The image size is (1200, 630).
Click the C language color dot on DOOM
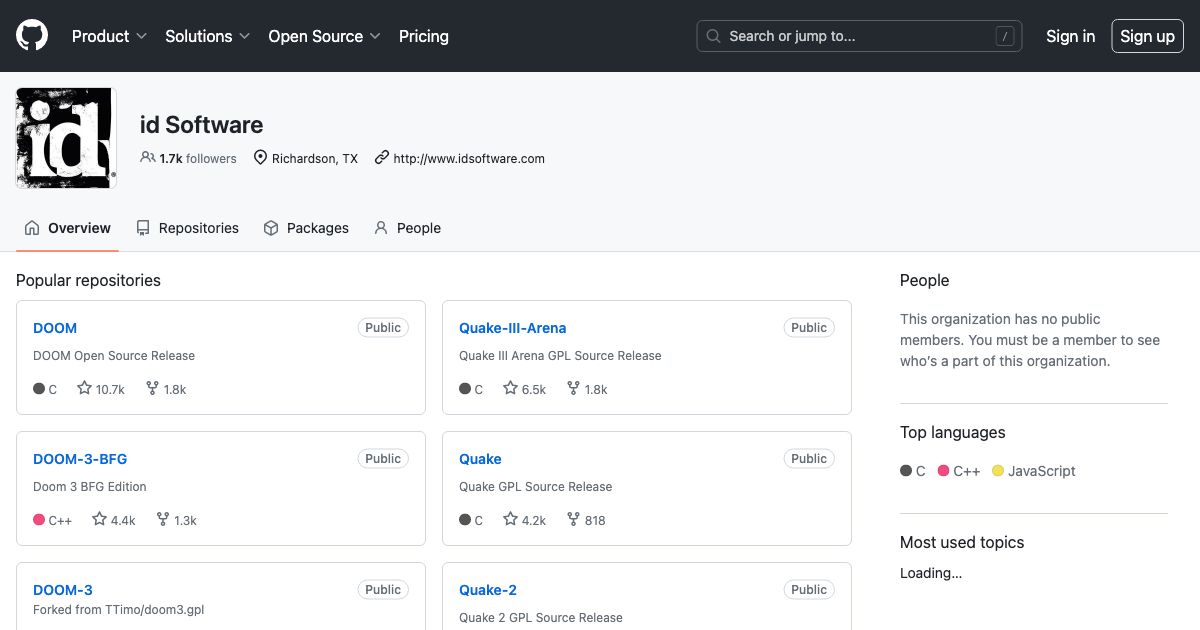pyautogui.click(x=36, y=389)
